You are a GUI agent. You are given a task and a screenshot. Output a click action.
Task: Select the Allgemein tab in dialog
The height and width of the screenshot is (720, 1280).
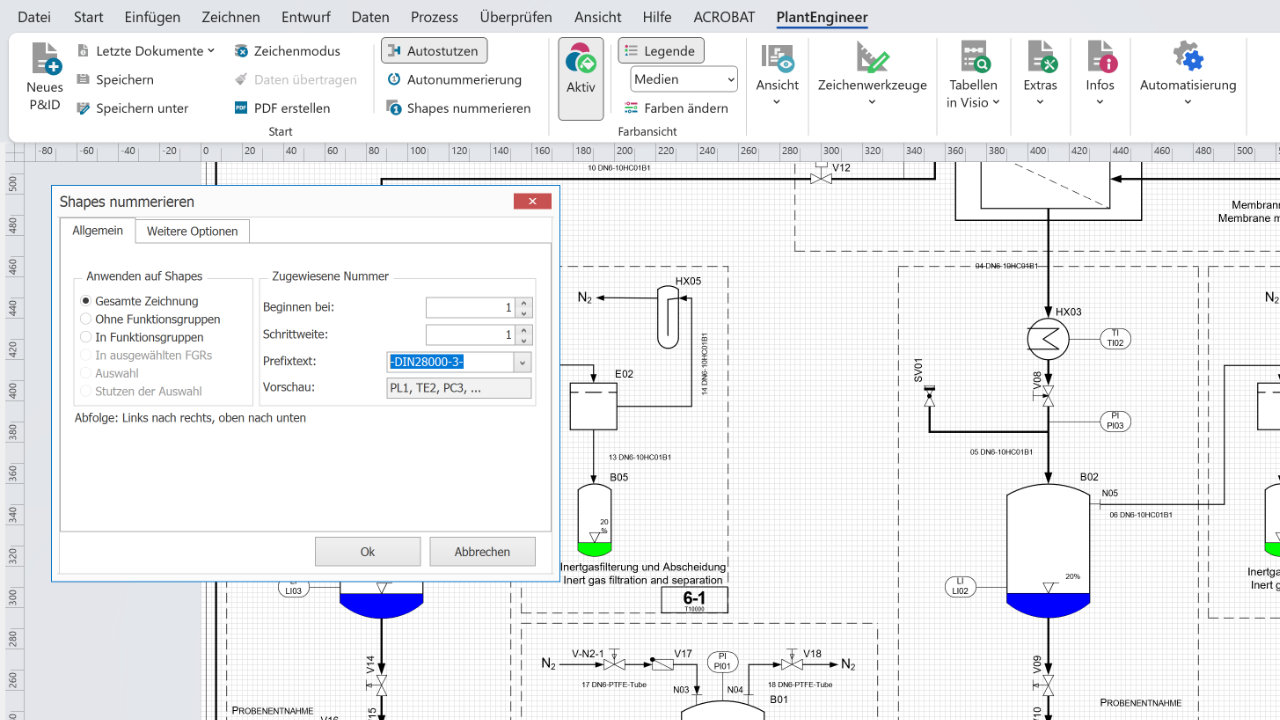pyautogui.click(x=98, y=230)
